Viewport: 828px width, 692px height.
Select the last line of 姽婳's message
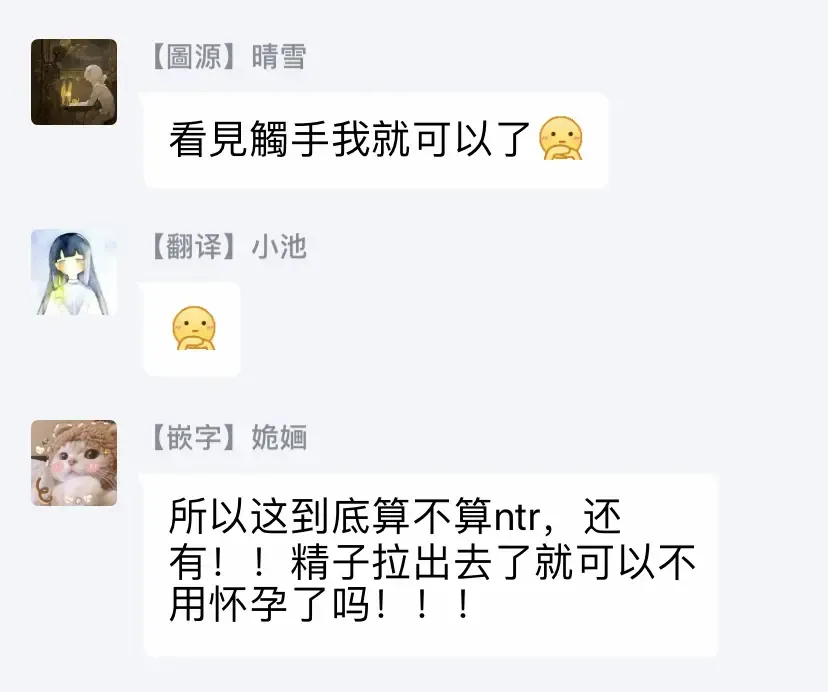coord(319,605)
